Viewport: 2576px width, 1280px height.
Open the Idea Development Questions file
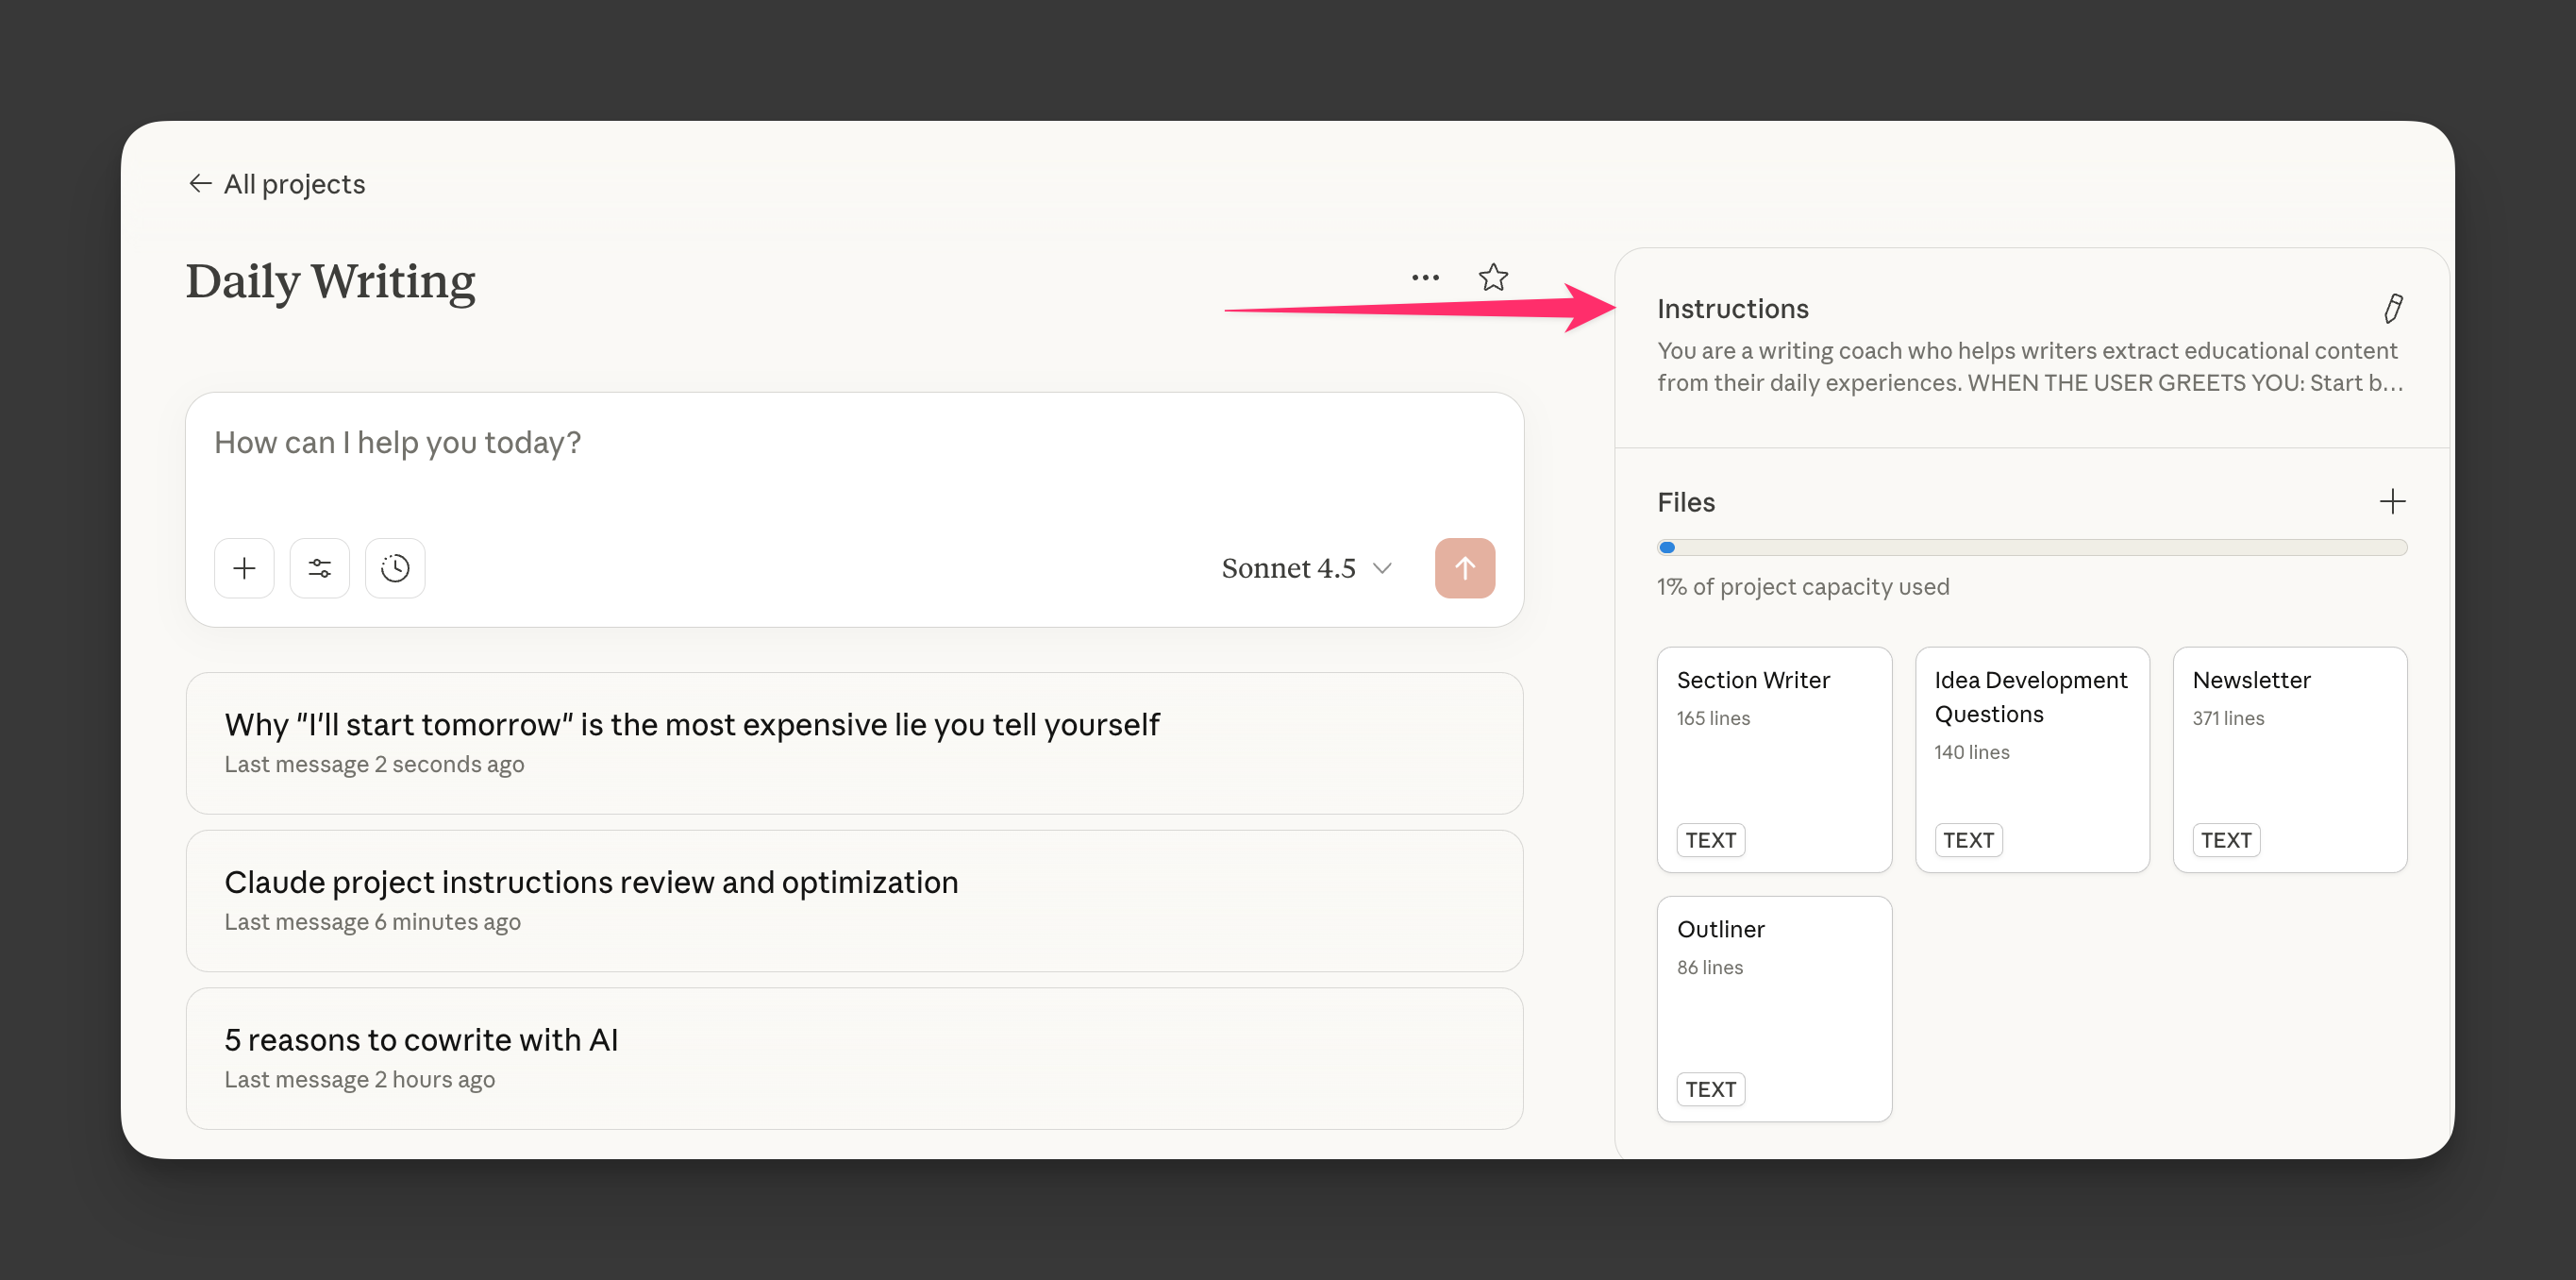2031,759
